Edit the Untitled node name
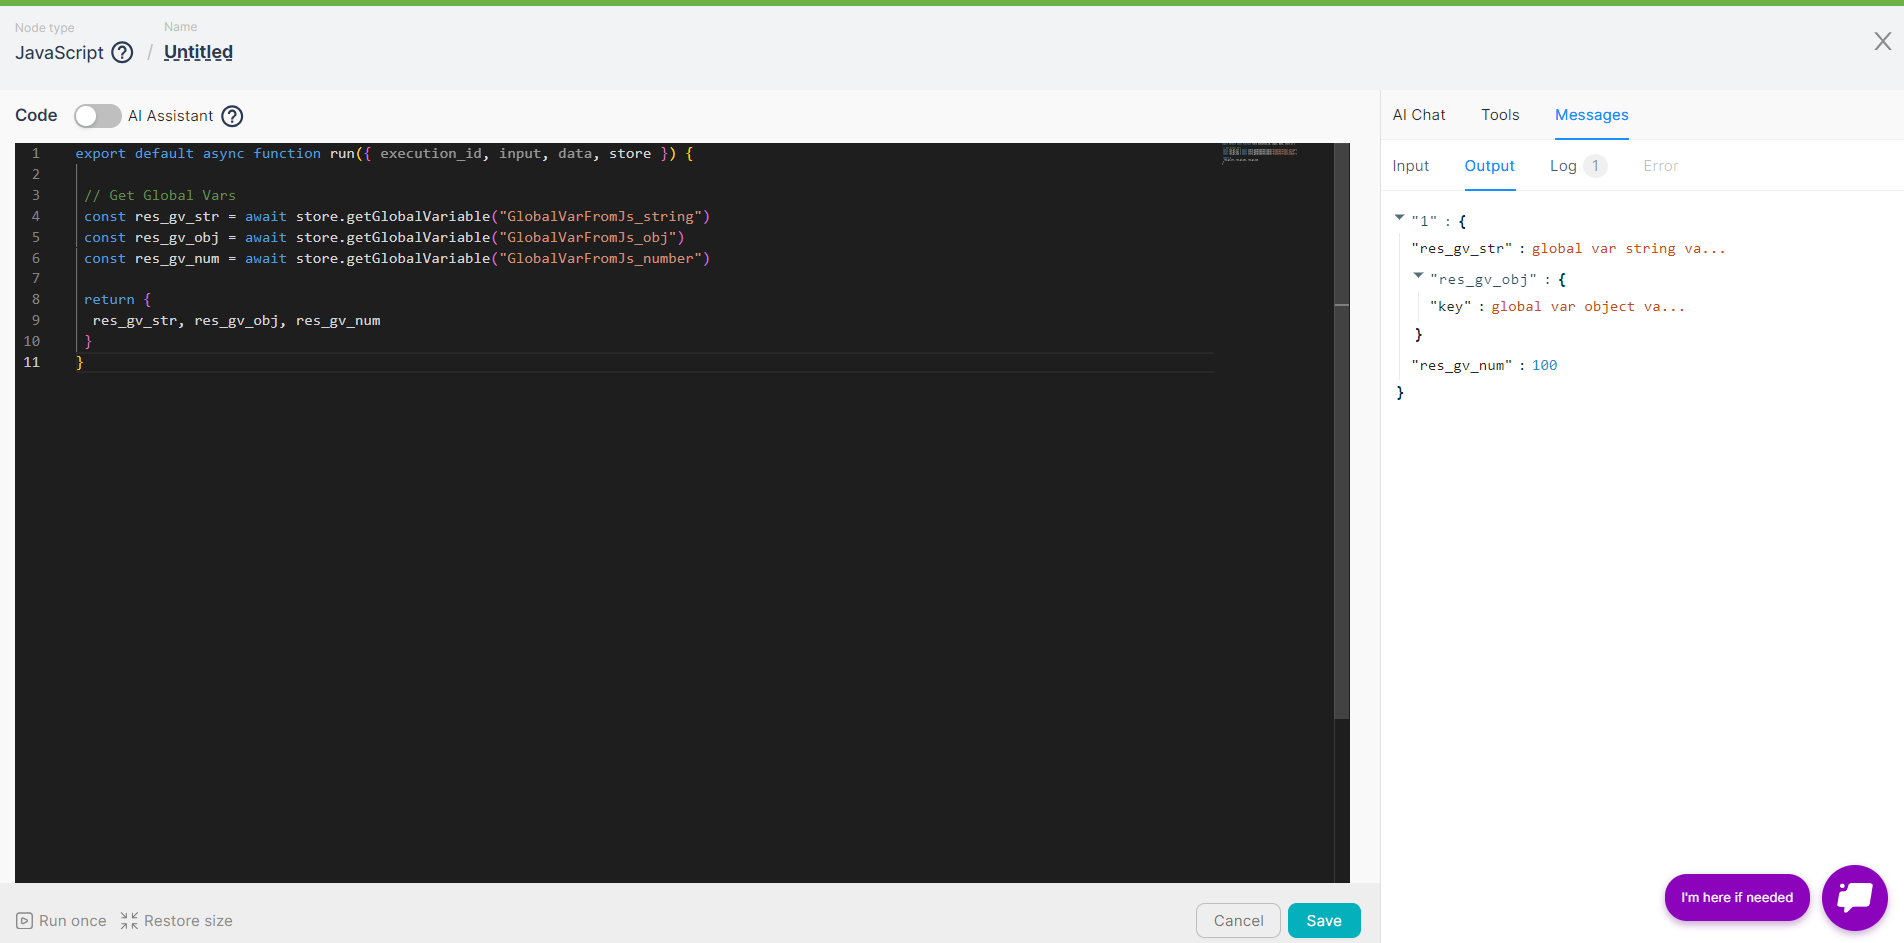1904x943 pixels. (x=198, y=53)
